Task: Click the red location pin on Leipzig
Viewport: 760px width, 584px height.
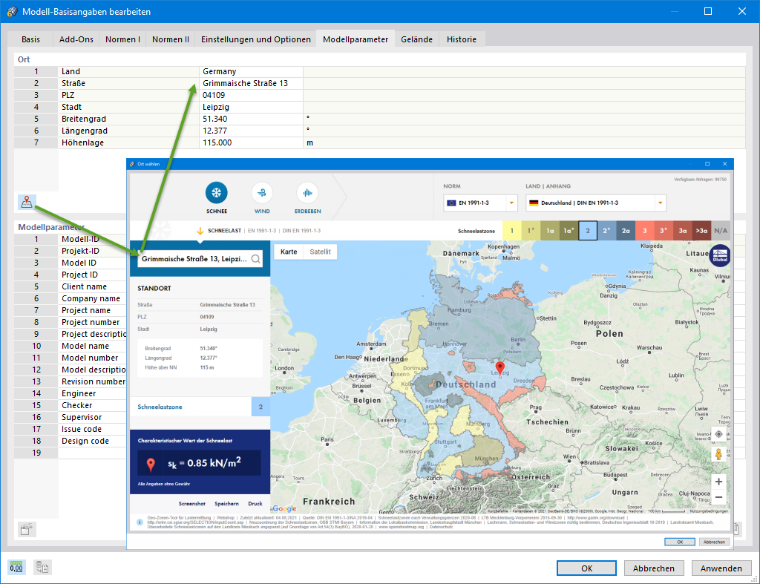Action: [x=500, y=367]
